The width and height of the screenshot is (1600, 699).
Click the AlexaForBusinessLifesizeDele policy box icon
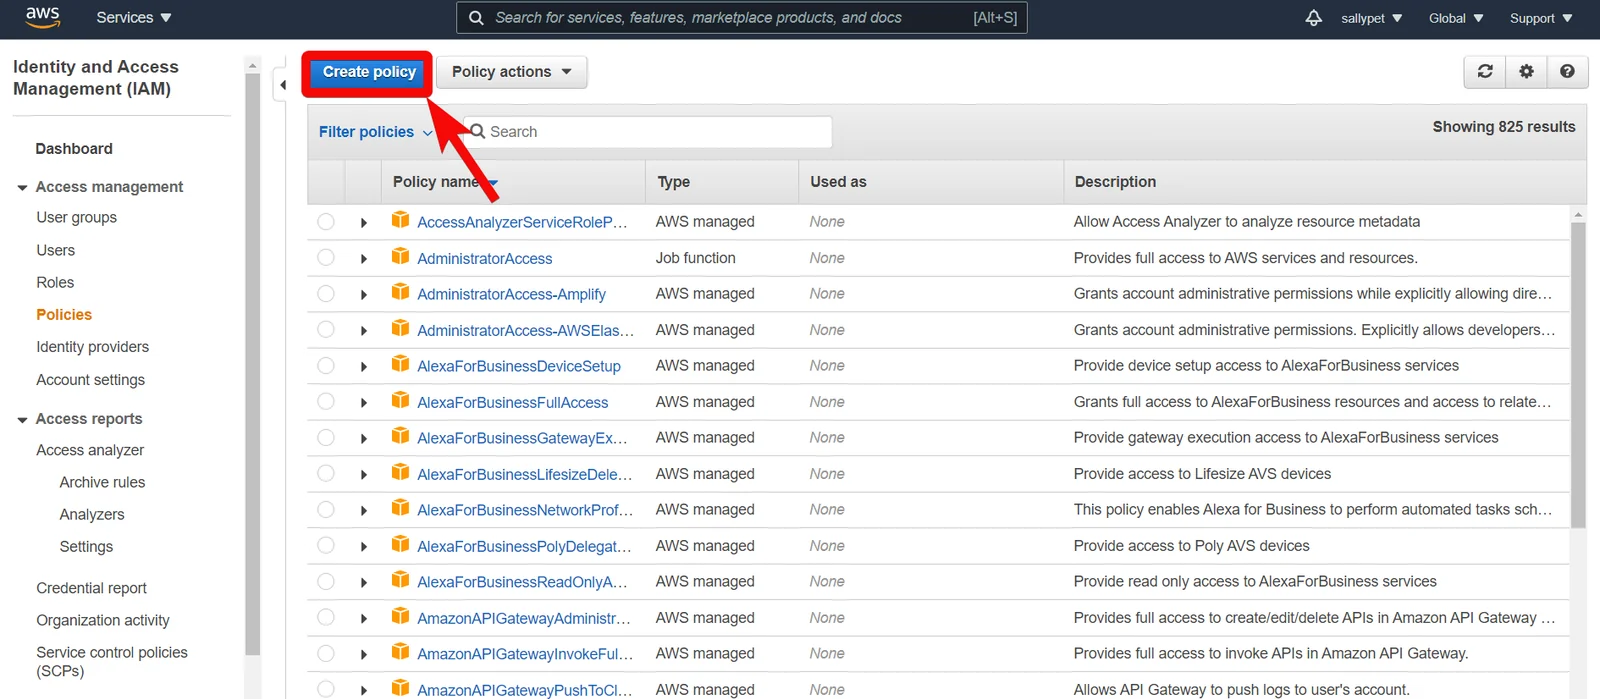tap(400, 472)
